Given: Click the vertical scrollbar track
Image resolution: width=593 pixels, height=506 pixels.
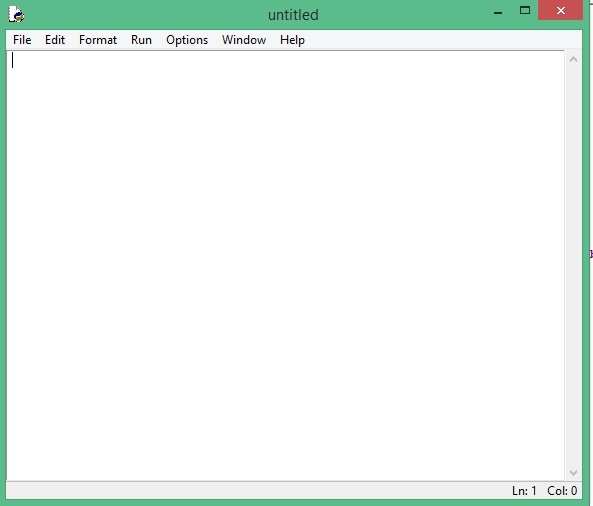Looking at the screenshot, I should pos(573,265).
